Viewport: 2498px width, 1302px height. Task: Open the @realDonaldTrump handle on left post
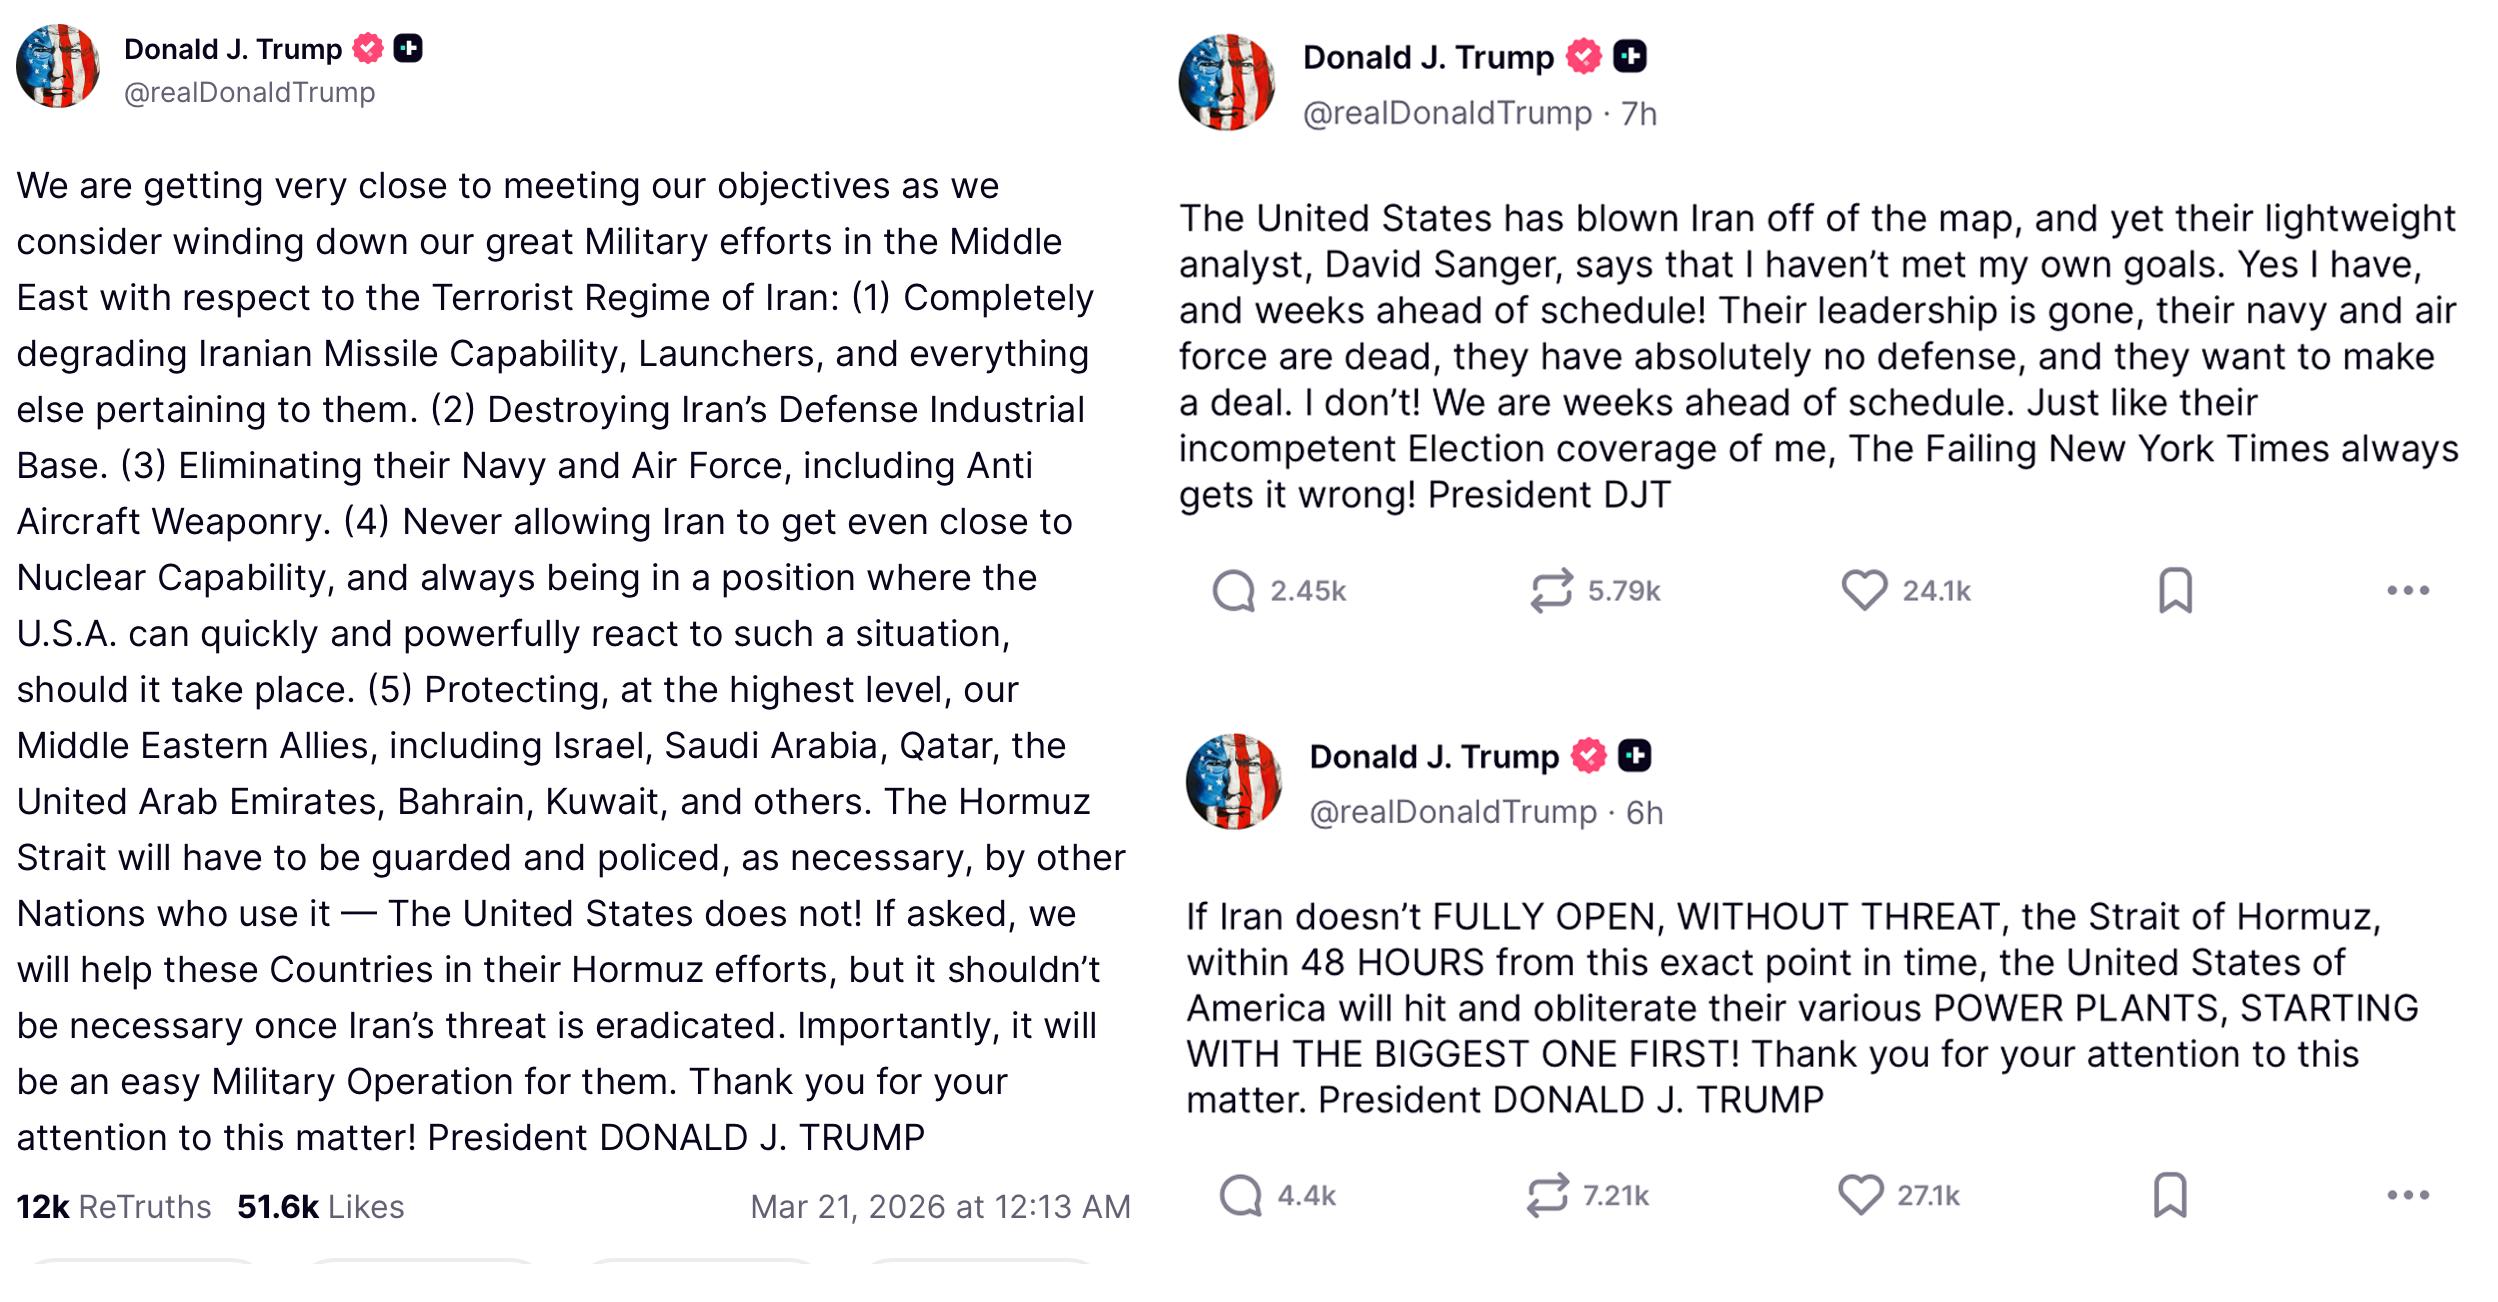[x=249, y=92]
